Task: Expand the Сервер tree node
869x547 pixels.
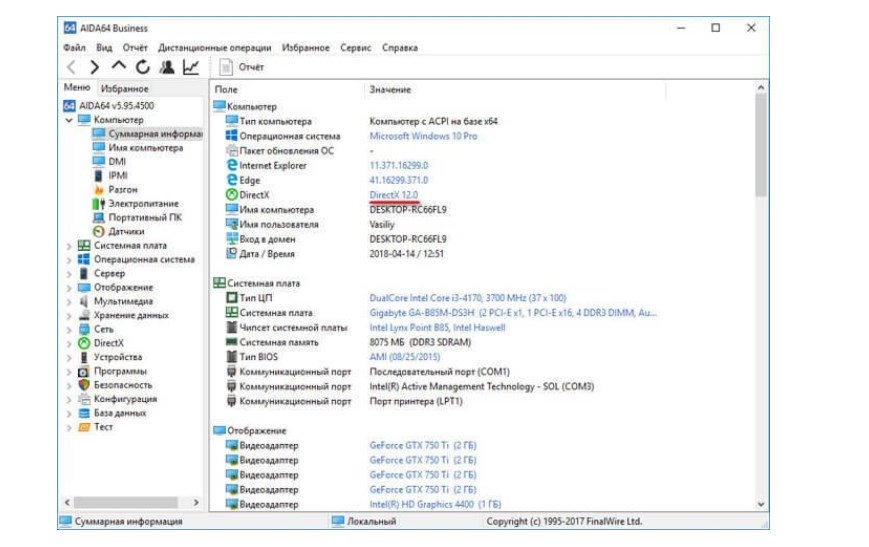Action: [69, 273]
